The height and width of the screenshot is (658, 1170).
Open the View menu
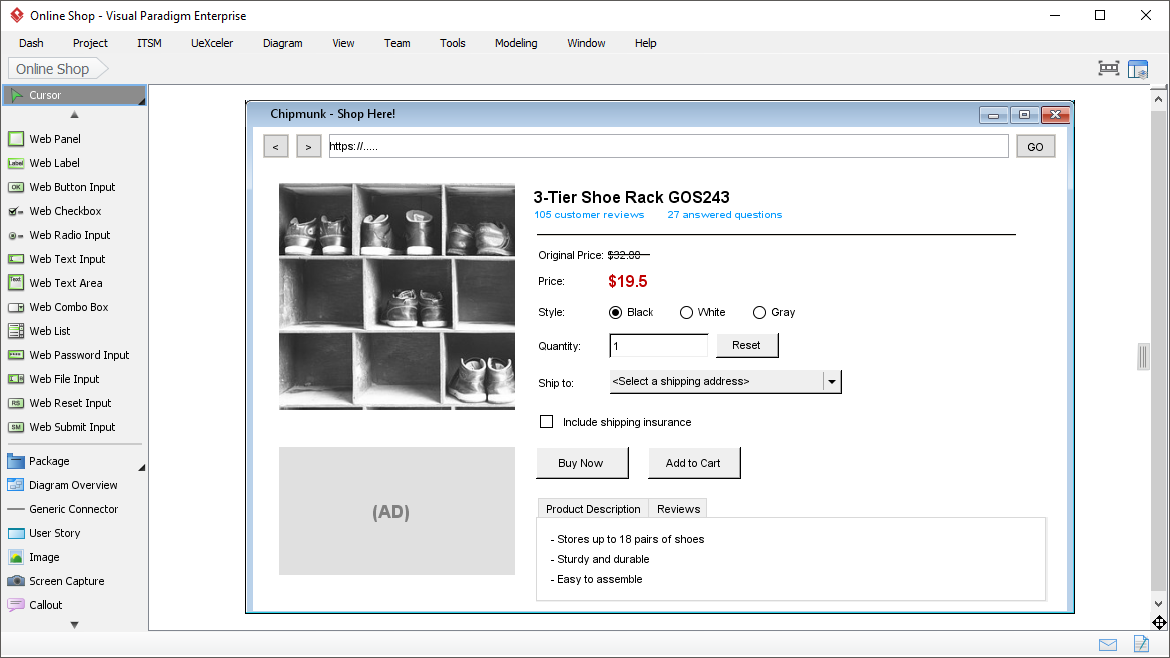click(343, 43)
